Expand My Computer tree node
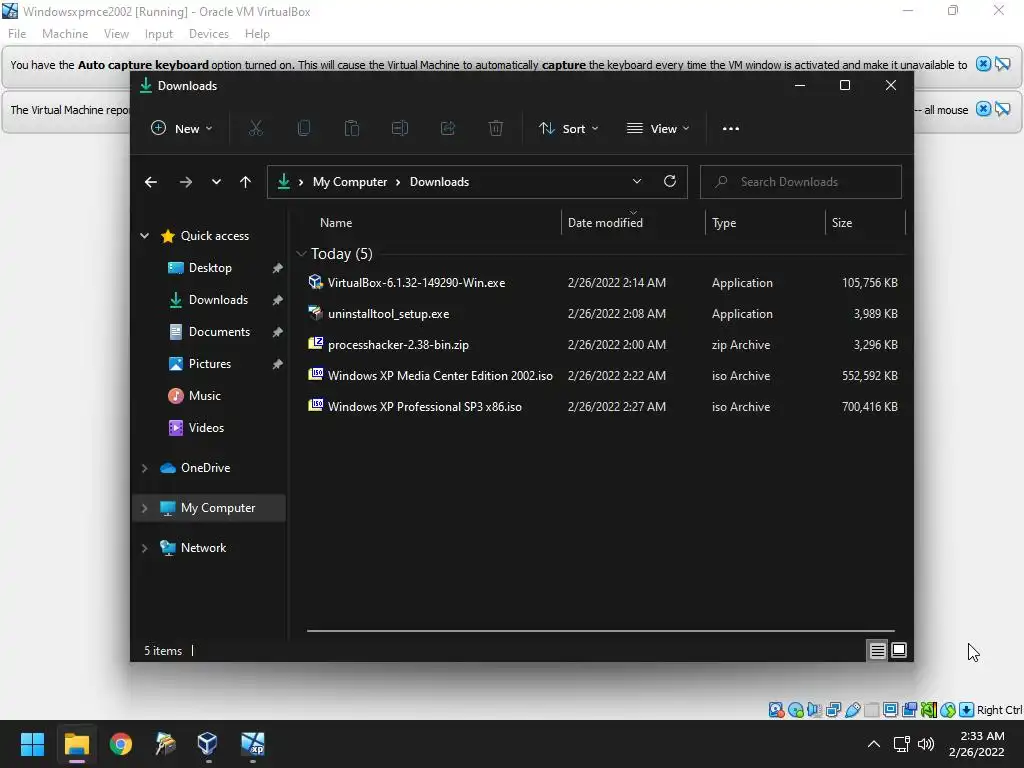This screenshot has height=768, width=1024. click(x=144, y=508)
